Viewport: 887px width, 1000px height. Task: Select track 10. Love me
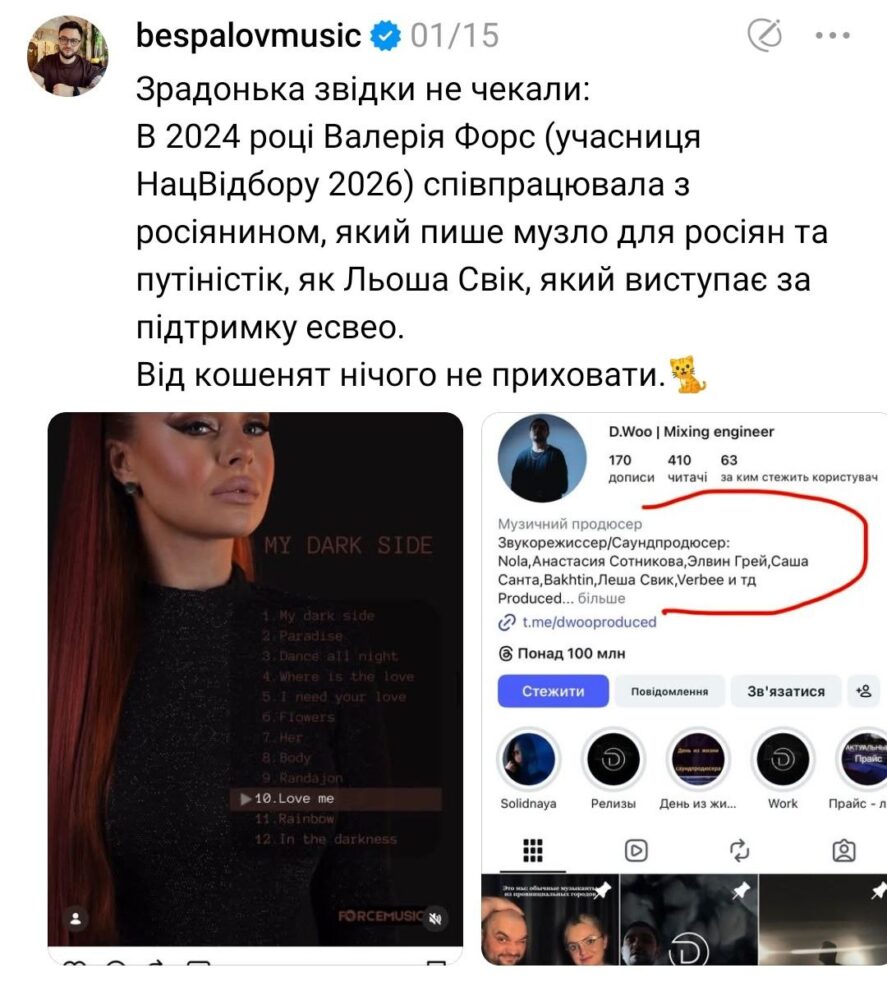coord(336,798)
